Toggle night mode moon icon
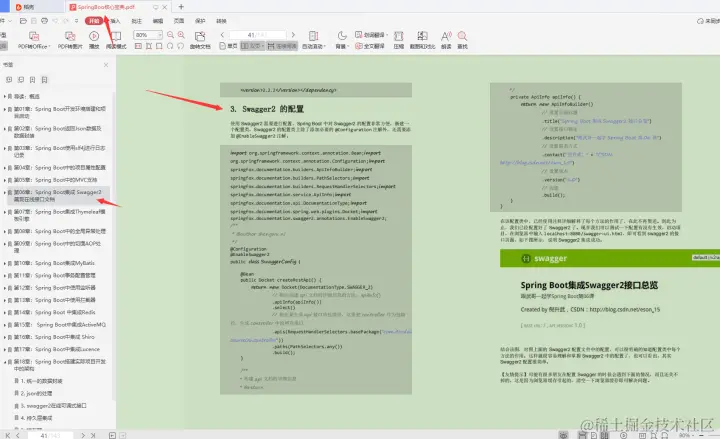Image resolution: width=720 pixels, height=439 pixels. (342, 36)
